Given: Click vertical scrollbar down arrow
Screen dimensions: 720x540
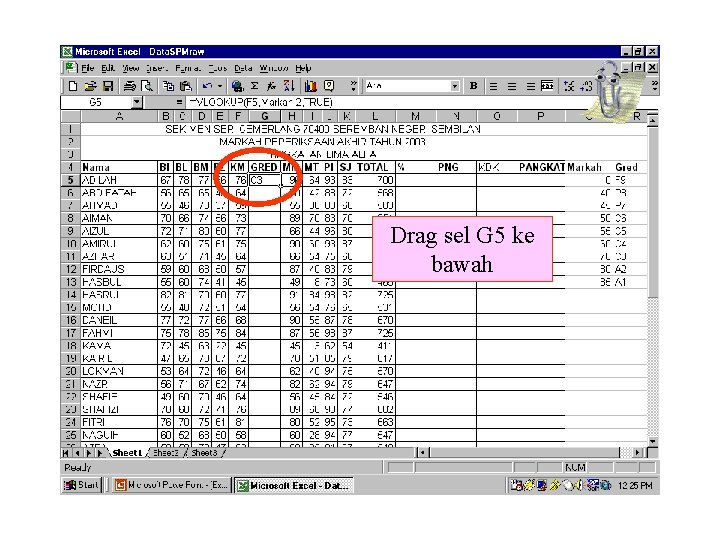Looking at the screenshot, I should pos(653,441).
